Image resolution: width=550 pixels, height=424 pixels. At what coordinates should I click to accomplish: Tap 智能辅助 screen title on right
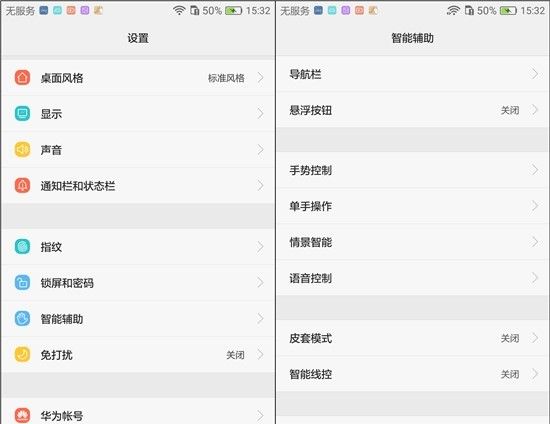(x=412, y=38)
